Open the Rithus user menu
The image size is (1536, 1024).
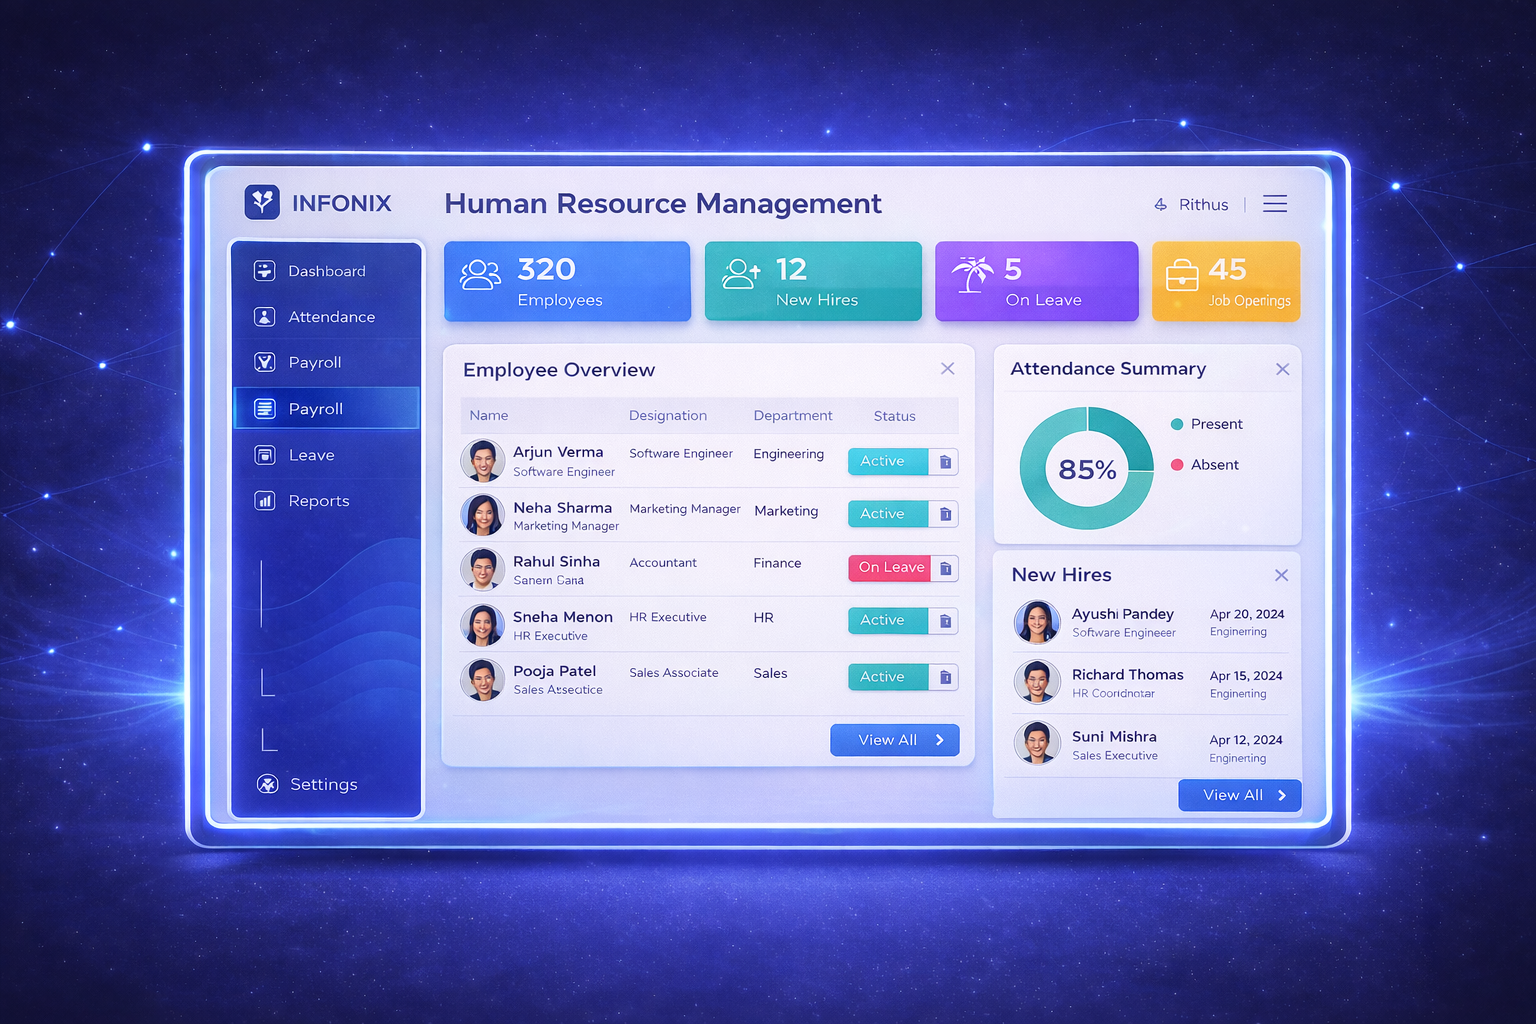(x=1192, y=204)
